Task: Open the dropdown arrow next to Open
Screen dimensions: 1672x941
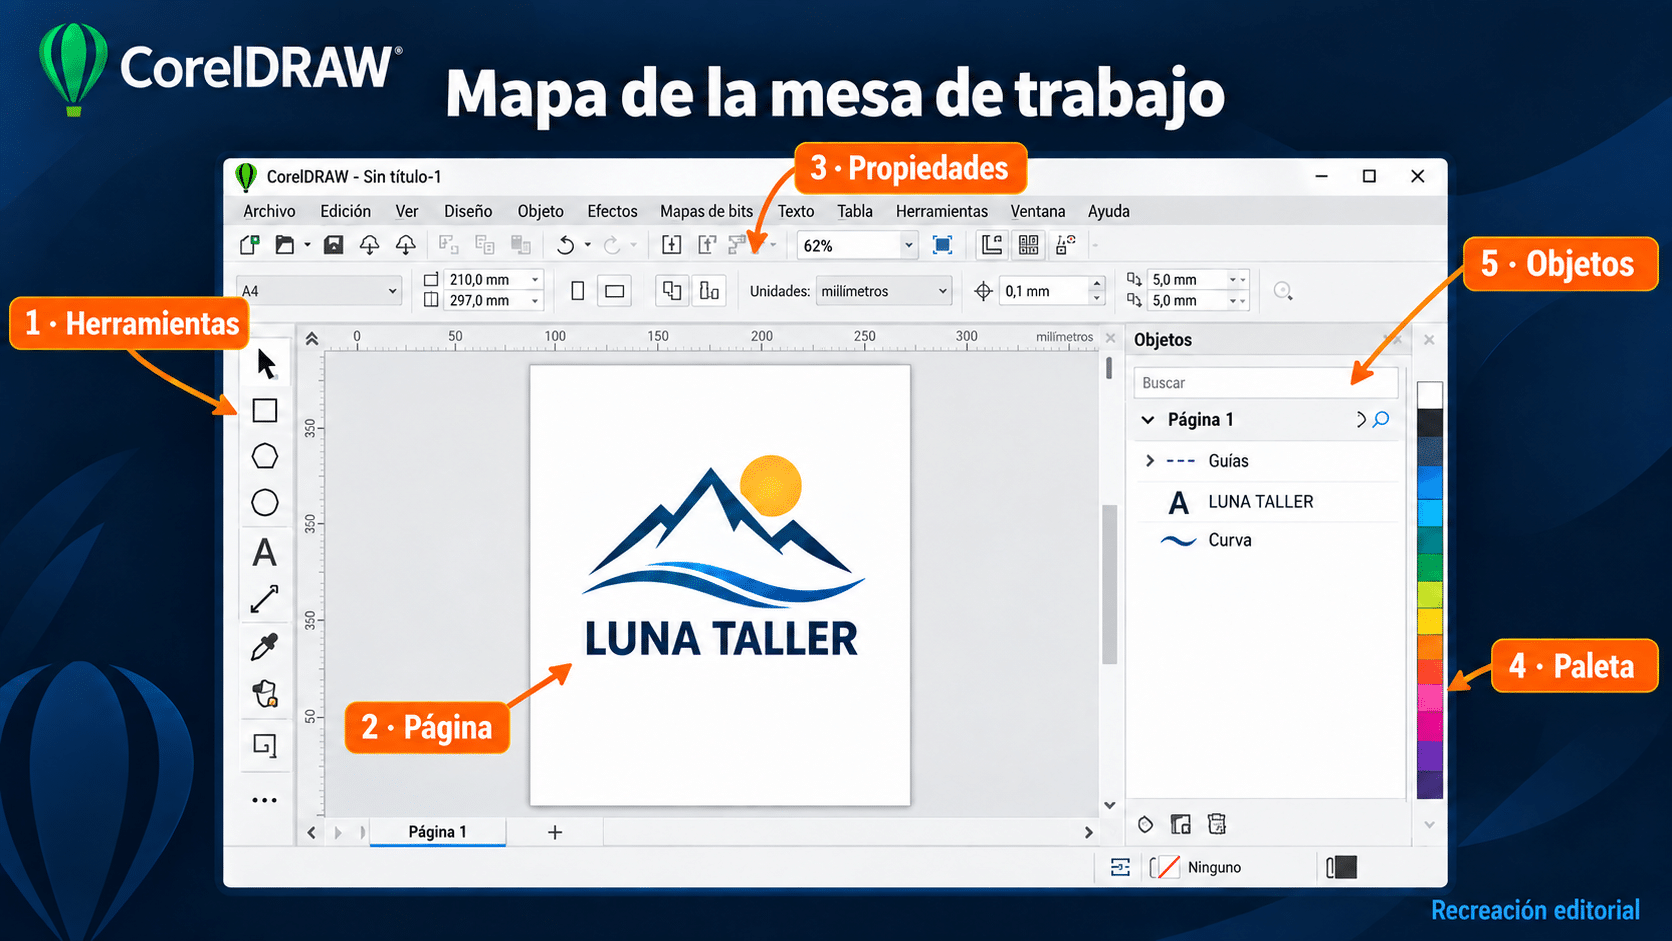Action: [x=307, y=245]
